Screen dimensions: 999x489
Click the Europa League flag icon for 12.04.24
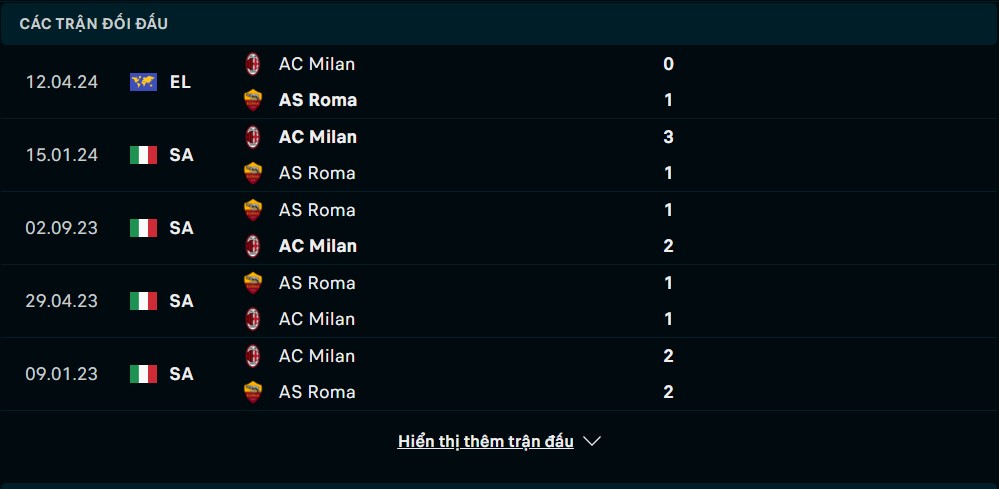(143, 82)
